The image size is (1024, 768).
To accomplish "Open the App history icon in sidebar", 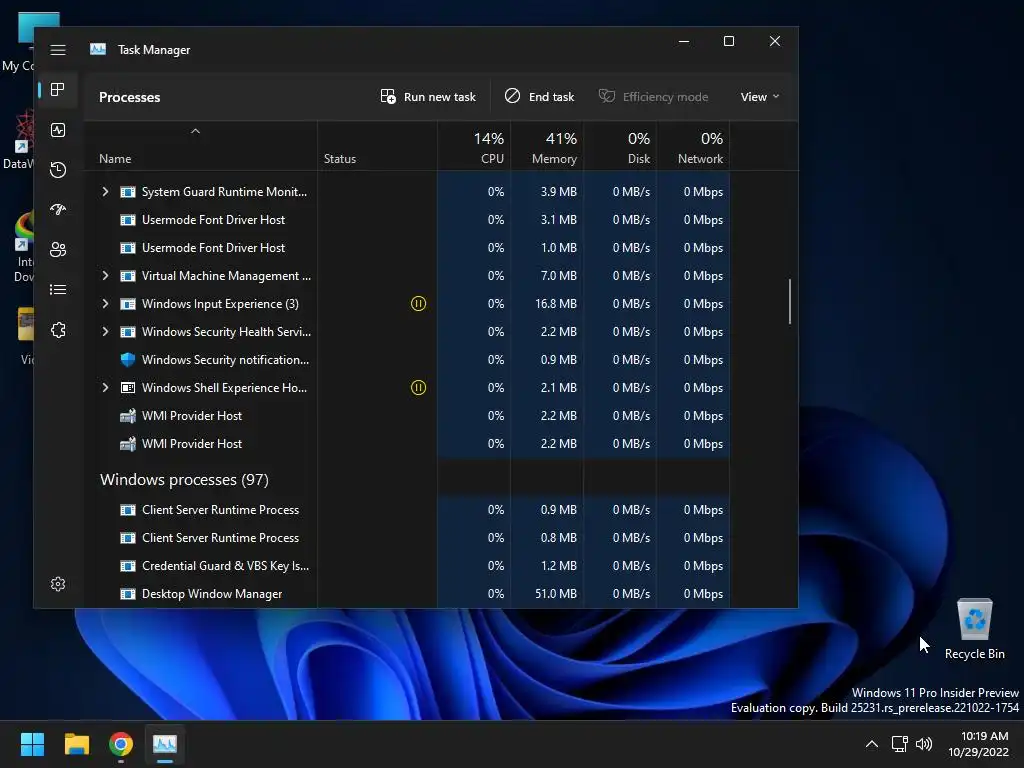I will coord(57,170).
